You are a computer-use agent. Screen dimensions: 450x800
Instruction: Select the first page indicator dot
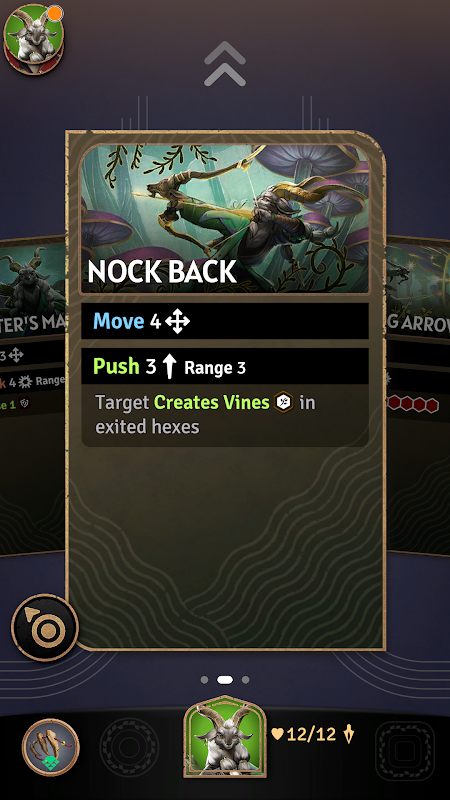click(x=205, y=680)
